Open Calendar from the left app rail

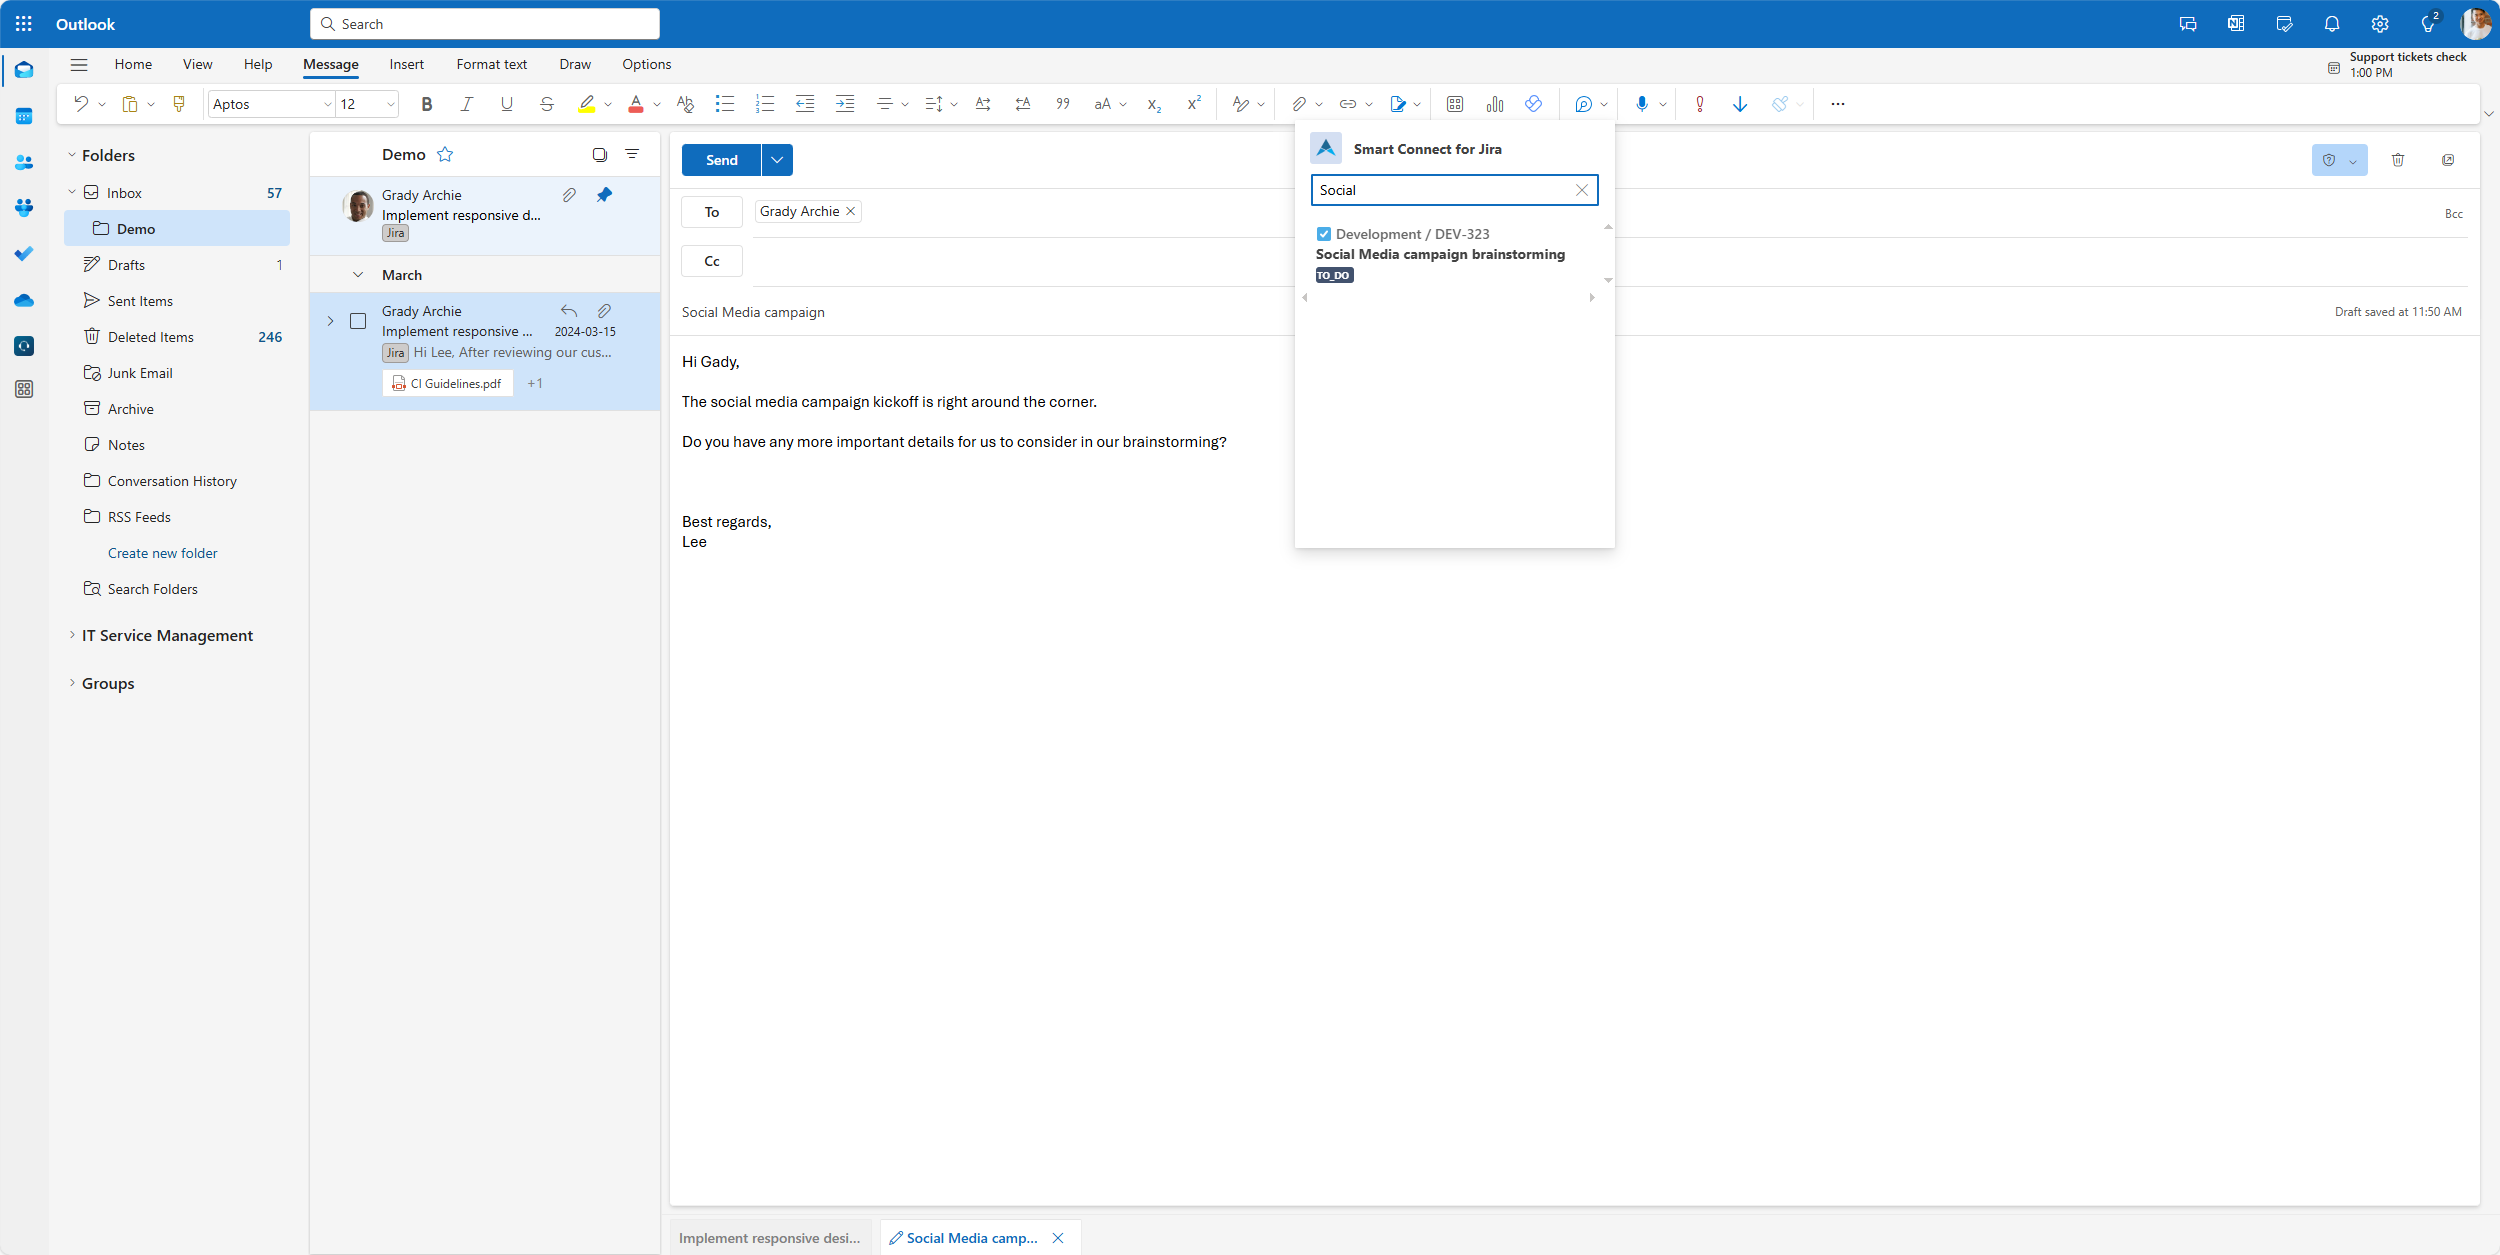[x=24, y=116]
